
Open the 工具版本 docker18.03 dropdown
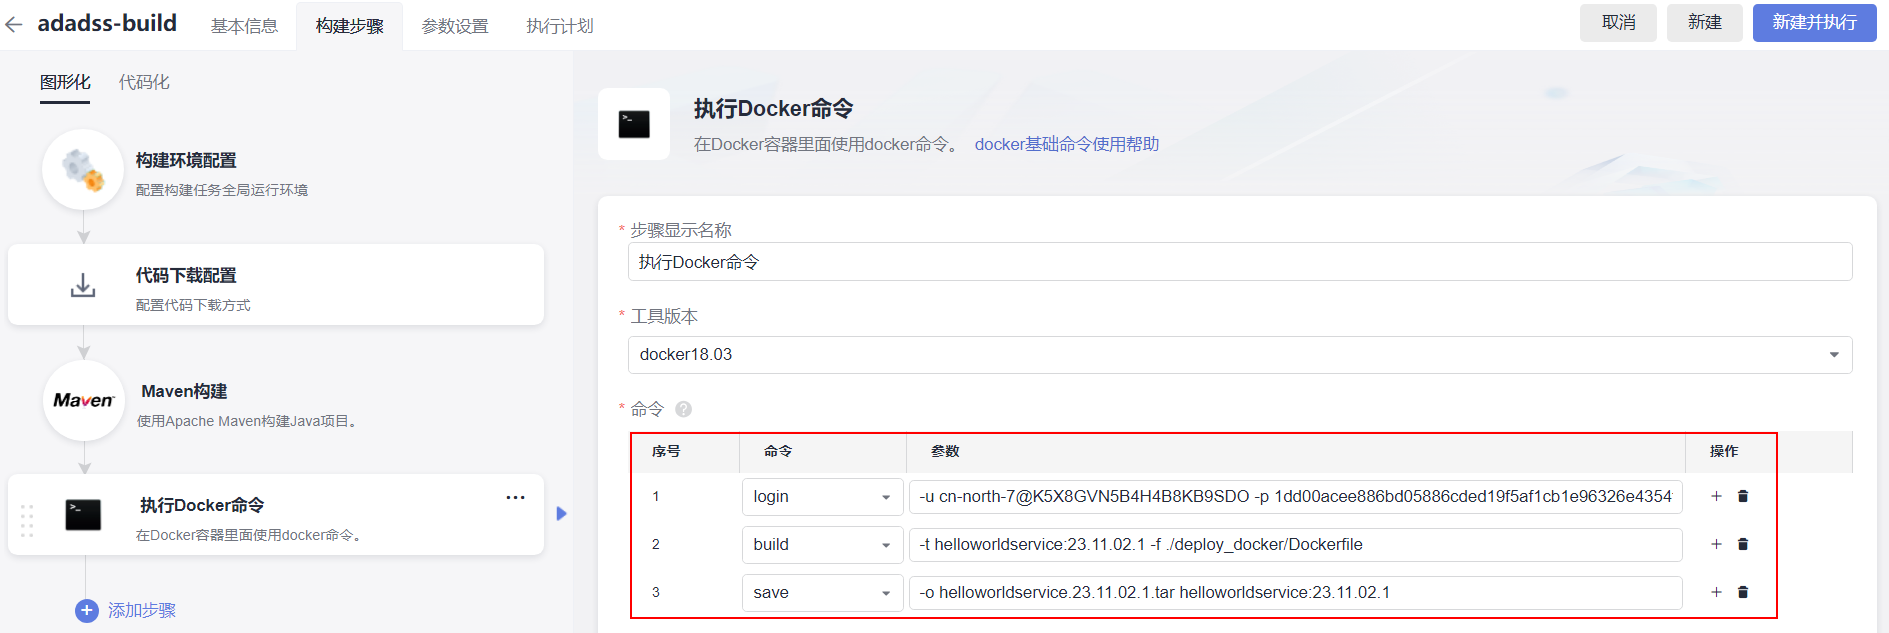tap(1239, 355)
